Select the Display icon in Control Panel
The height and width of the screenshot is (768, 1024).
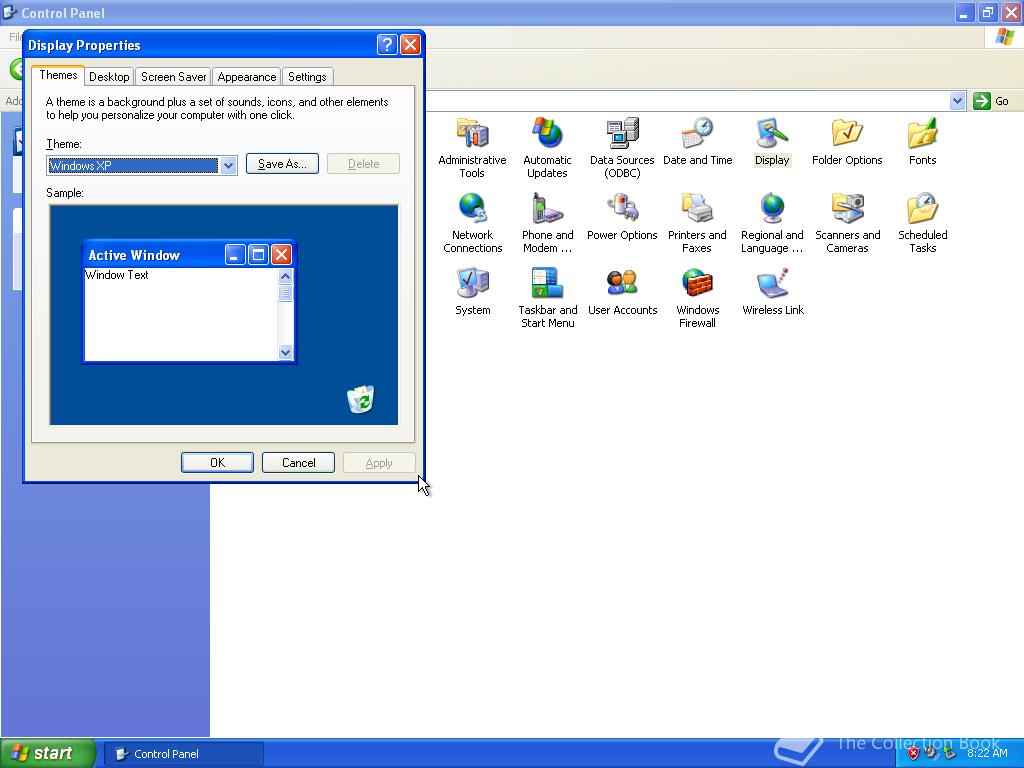(772, 133)
